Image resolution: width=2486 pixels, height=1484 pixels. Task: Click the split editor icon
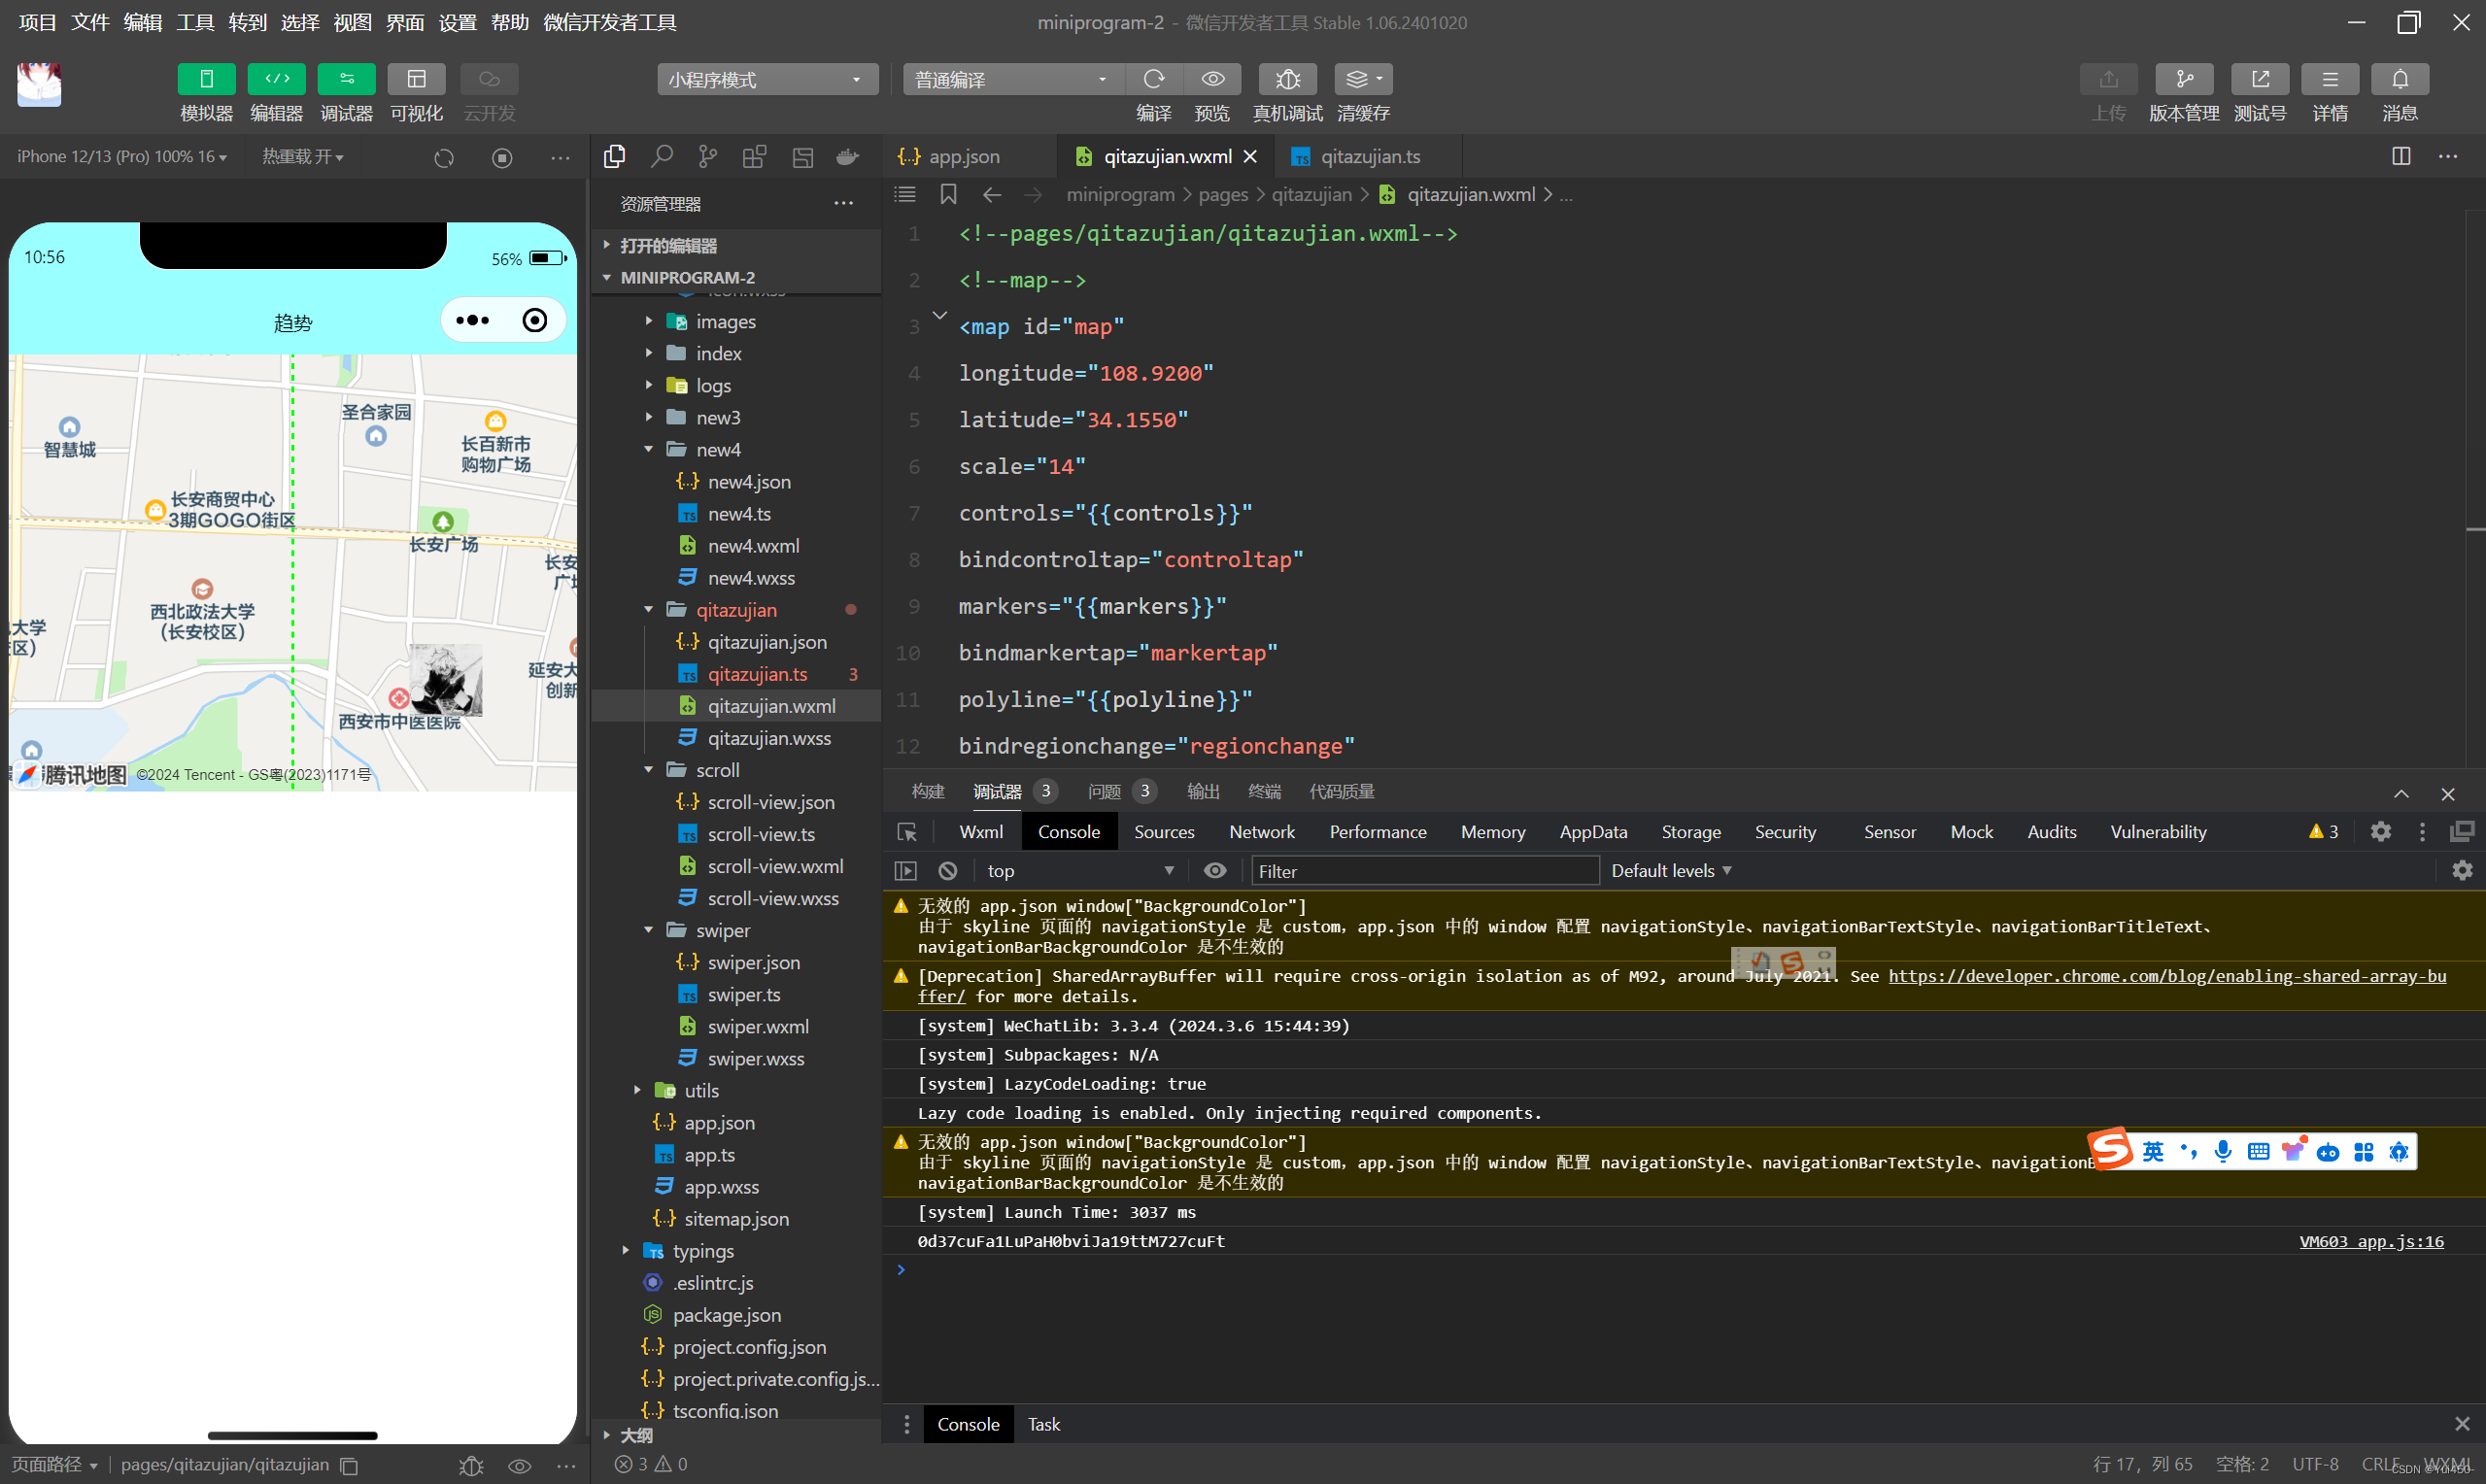[x=2400, y=156]
